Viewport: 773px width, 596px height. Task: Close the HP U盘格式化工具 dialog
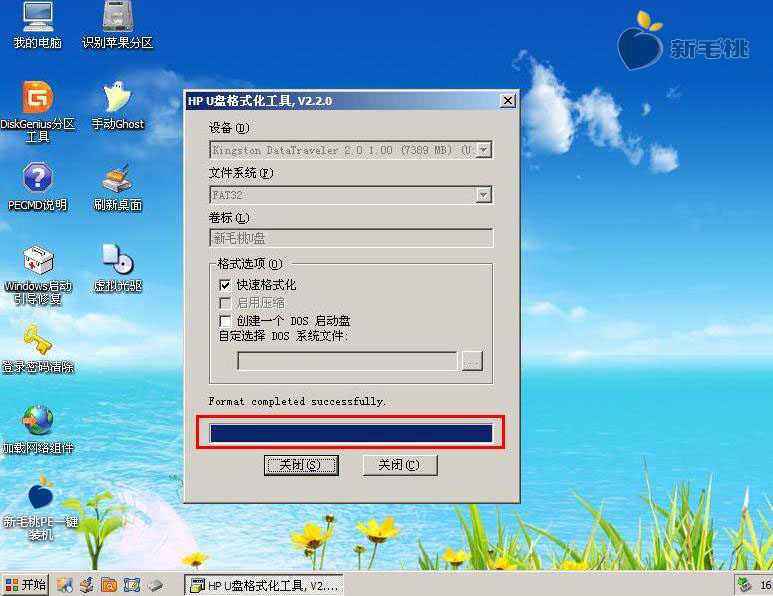pyautogui.click(x=507, y=101)
